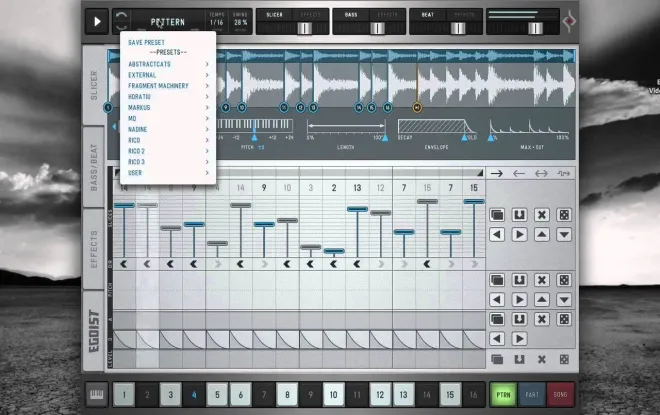660x415 pixels.
Task: Copy the slices sequence icon
Action: [497, 215]
